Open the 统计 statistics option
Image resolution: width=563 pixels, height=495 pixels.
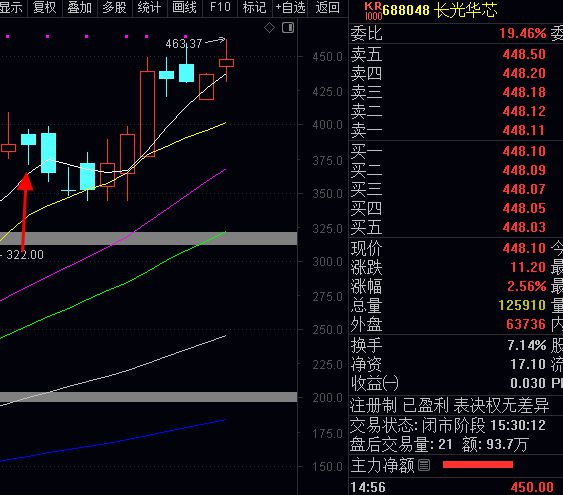(x=149, y=7)
